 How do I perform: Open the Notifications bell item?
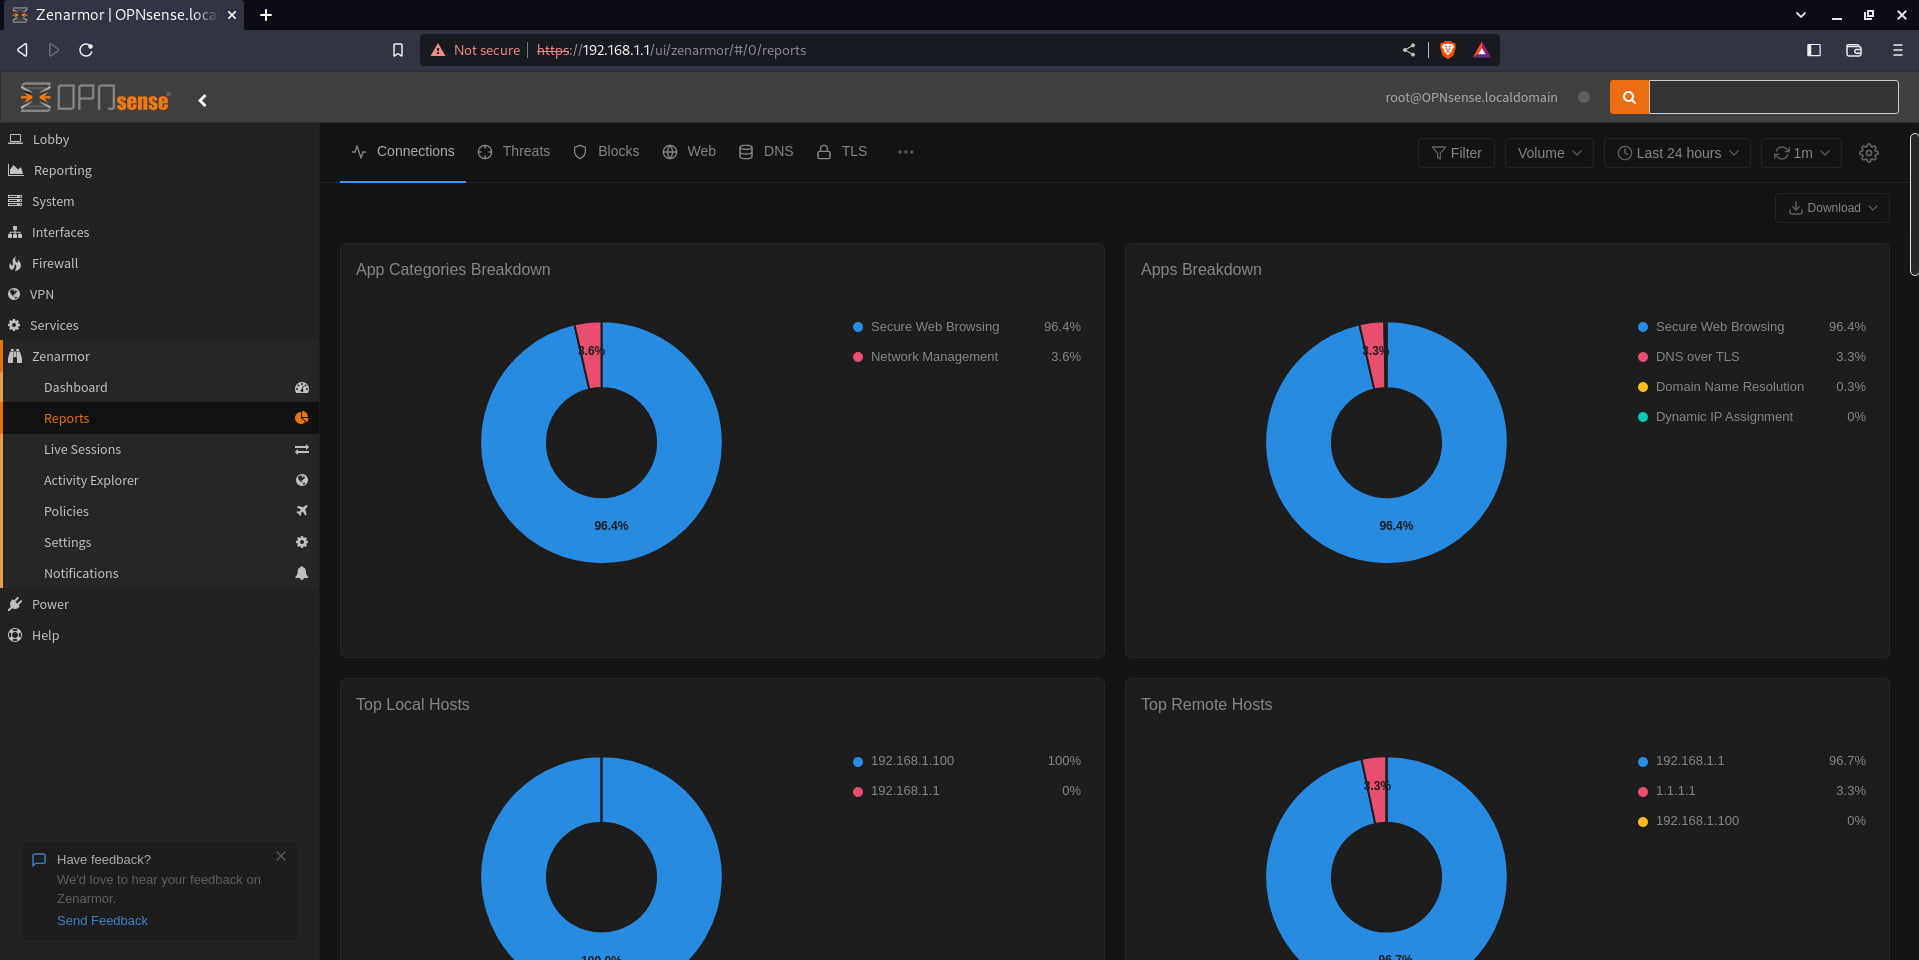pyautogui.click(x=160, y=573)
